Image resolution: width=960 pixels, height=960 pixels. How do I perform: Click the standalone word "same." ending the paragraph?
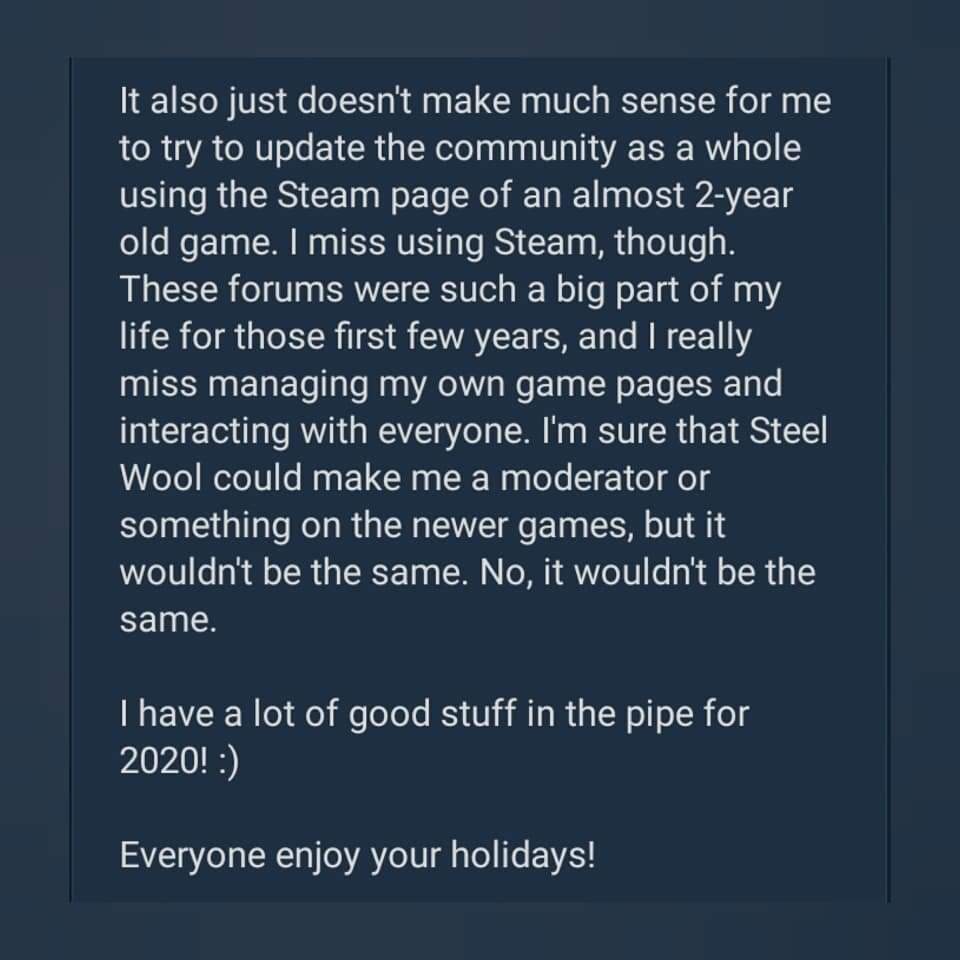tap(168, 619)
